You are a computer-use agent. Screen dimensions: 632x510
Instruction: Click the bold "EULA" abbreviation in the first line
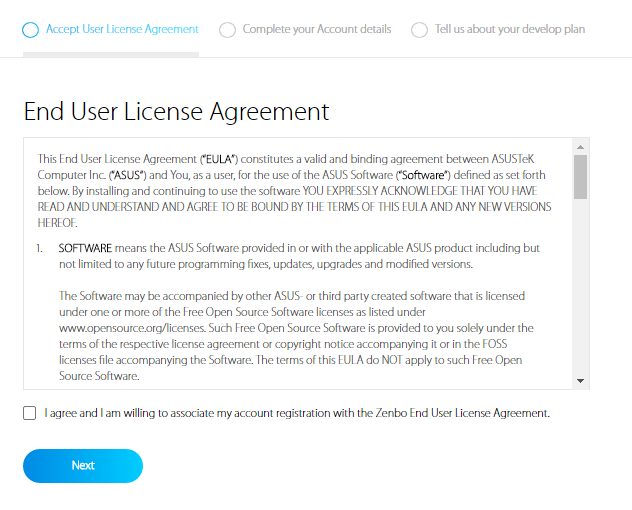pos(220,159)
